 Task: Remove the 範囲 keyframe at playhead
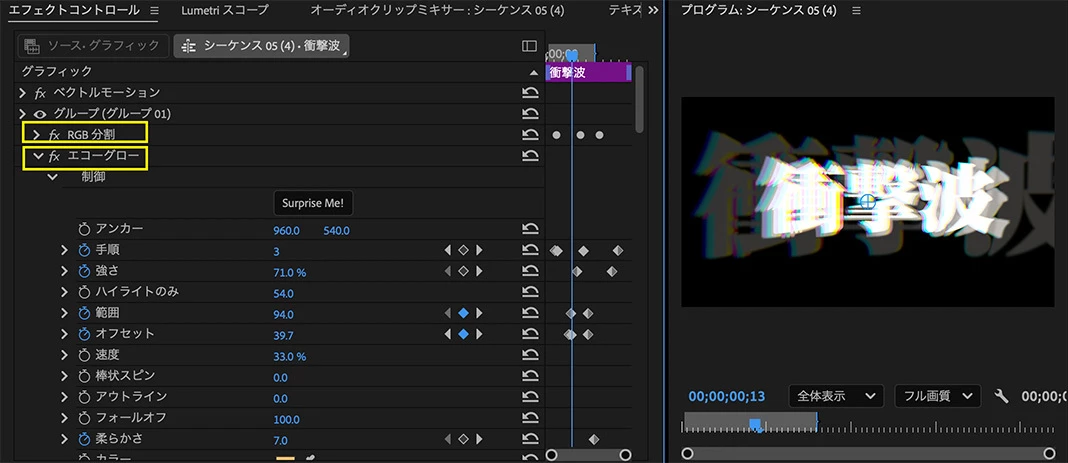pos(463,313)
